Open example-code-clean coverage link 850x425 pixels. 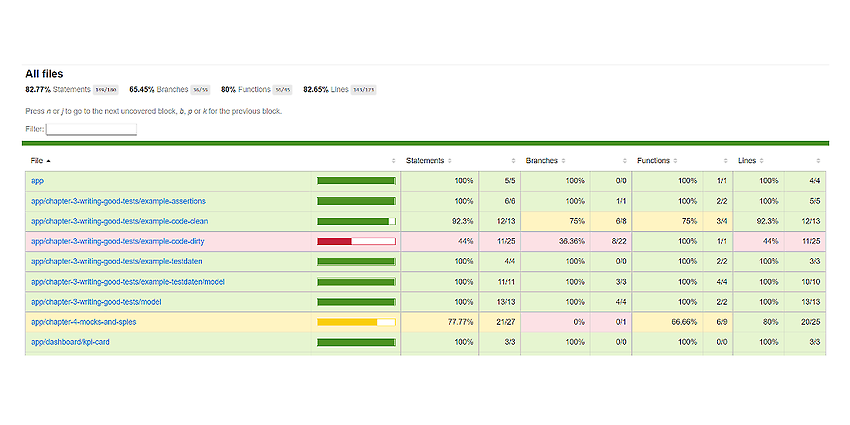[119, 221]
